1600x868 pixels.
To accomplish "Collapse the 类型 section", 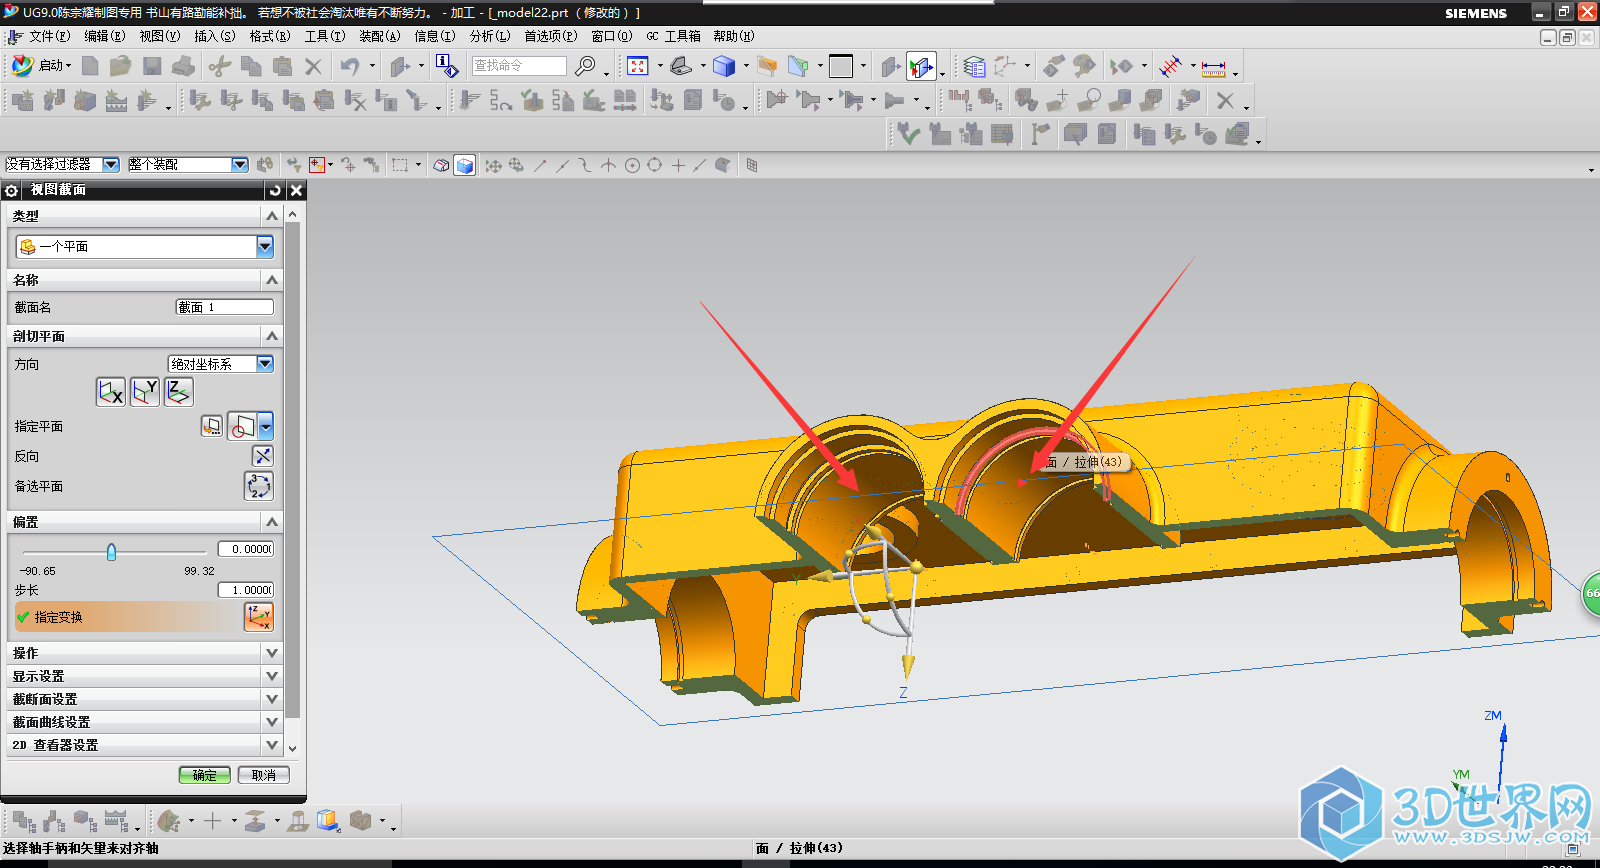I will point(271,216).
